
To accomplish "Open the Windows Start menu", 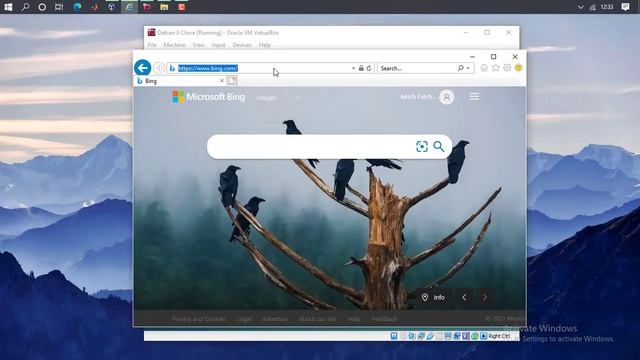I will [x=8, y=7].
